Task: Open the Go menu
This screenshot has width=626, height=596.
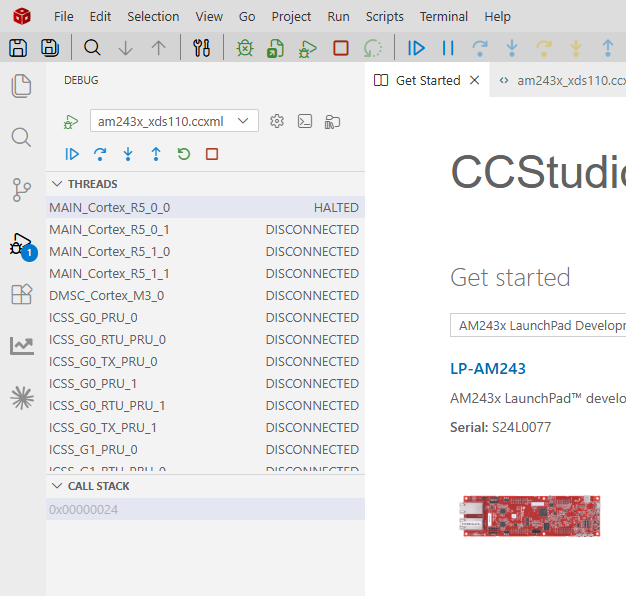Action: click(x=247, y=16)
